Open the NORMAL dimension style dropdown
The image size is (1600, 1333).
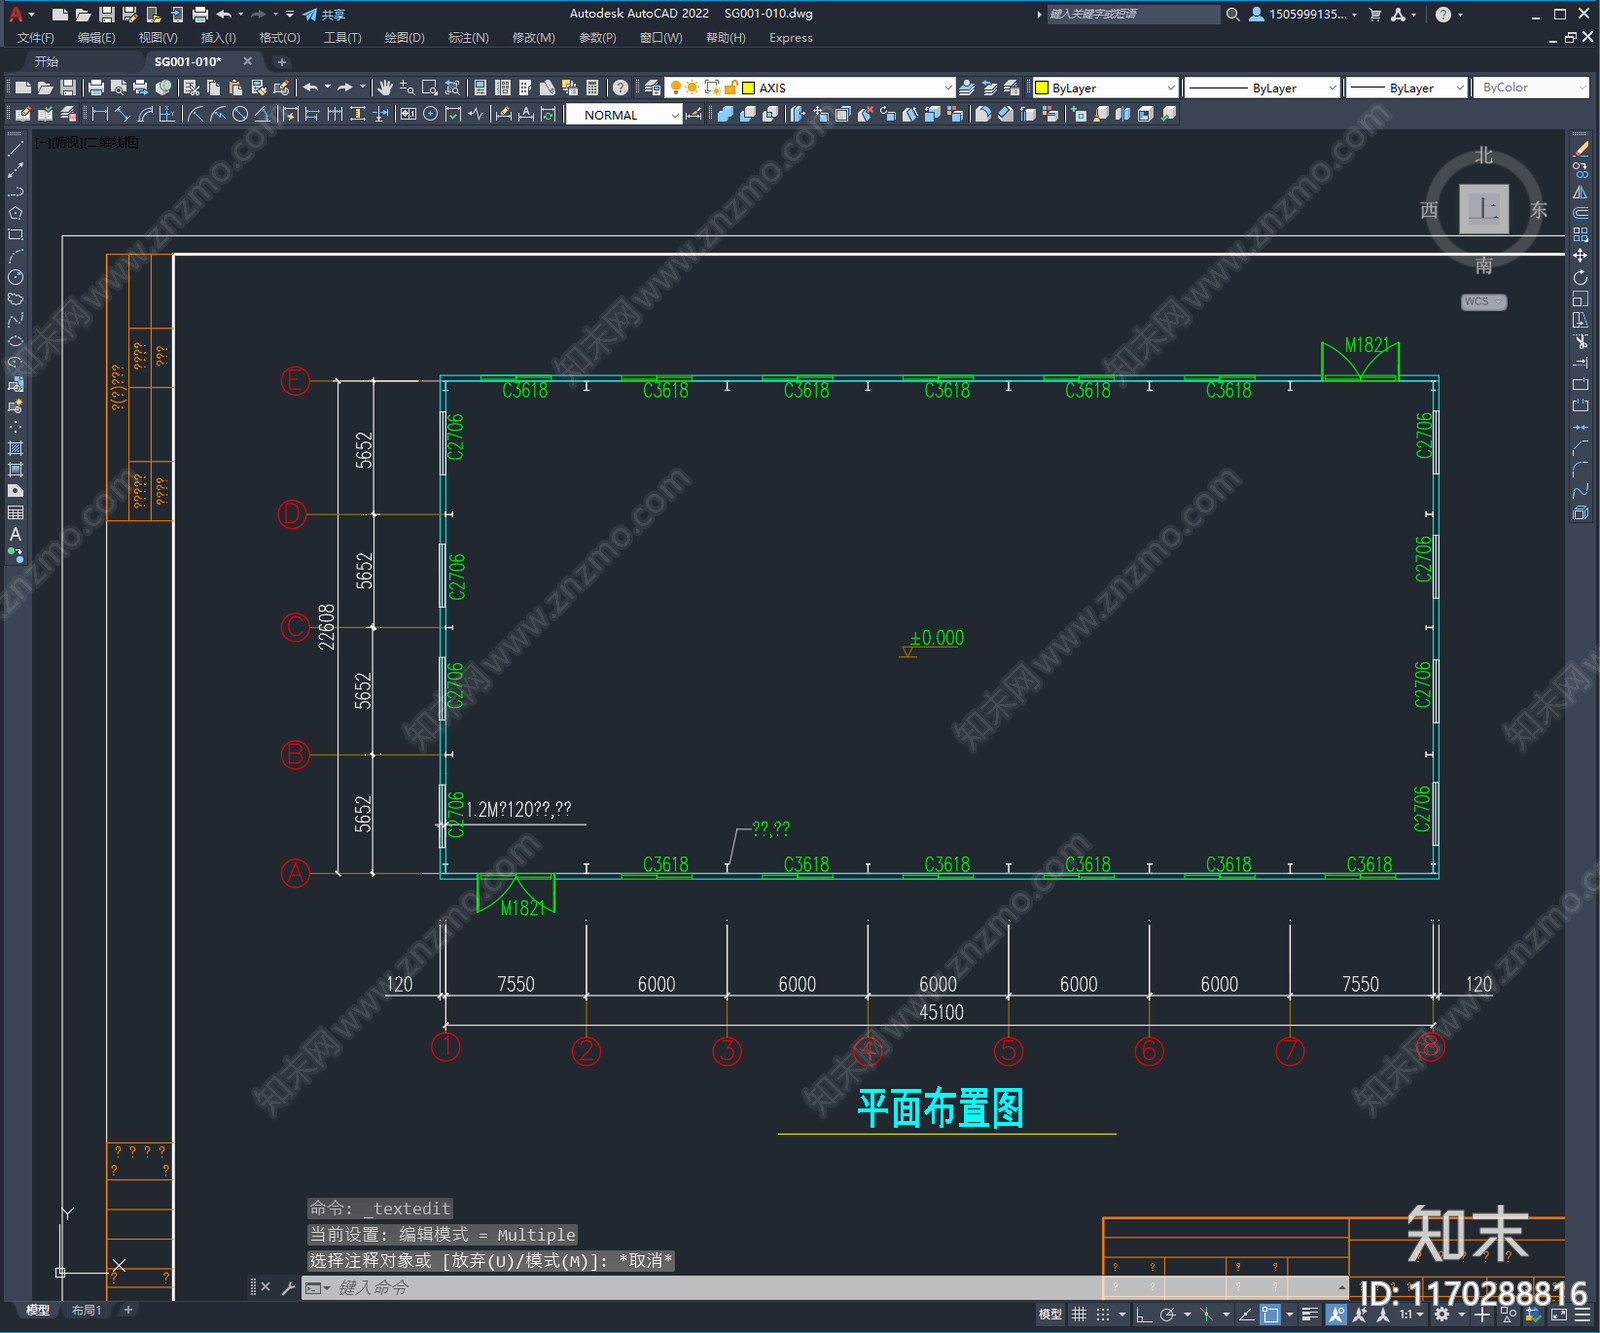coord(675,115)
